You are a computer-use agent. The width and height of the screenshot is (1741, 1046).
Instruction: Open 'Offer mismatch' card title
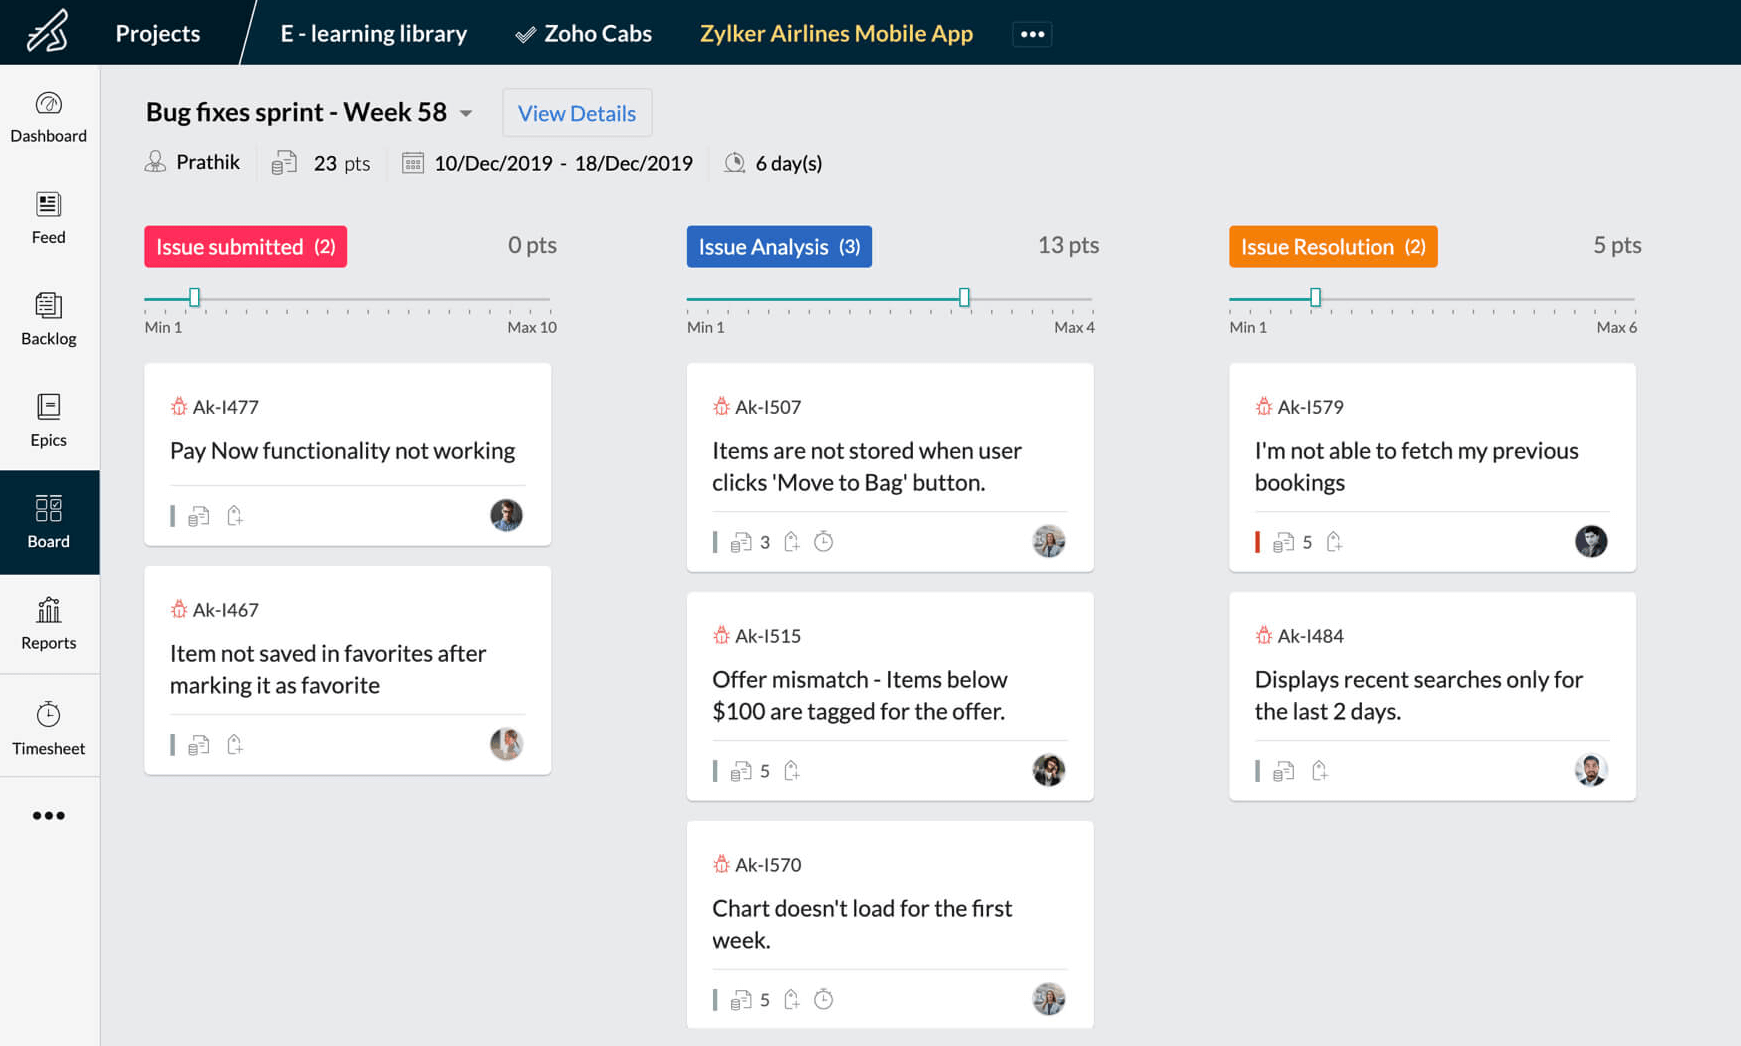point(860,695)
